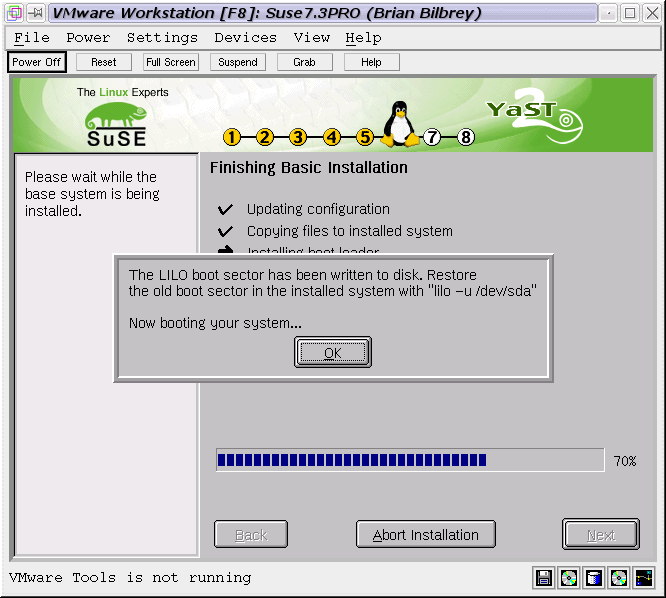This screenshot has width=666, height=598.
Task: Click the CD-ROM icon next to the floppy icon
Action: pos(569,578)
